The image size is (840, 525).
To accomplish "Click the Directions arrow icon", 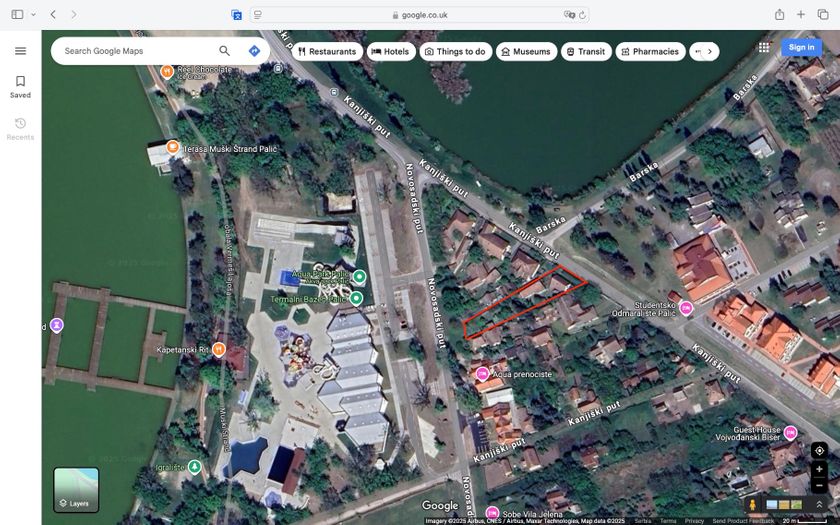I will [x=254, y=51].
